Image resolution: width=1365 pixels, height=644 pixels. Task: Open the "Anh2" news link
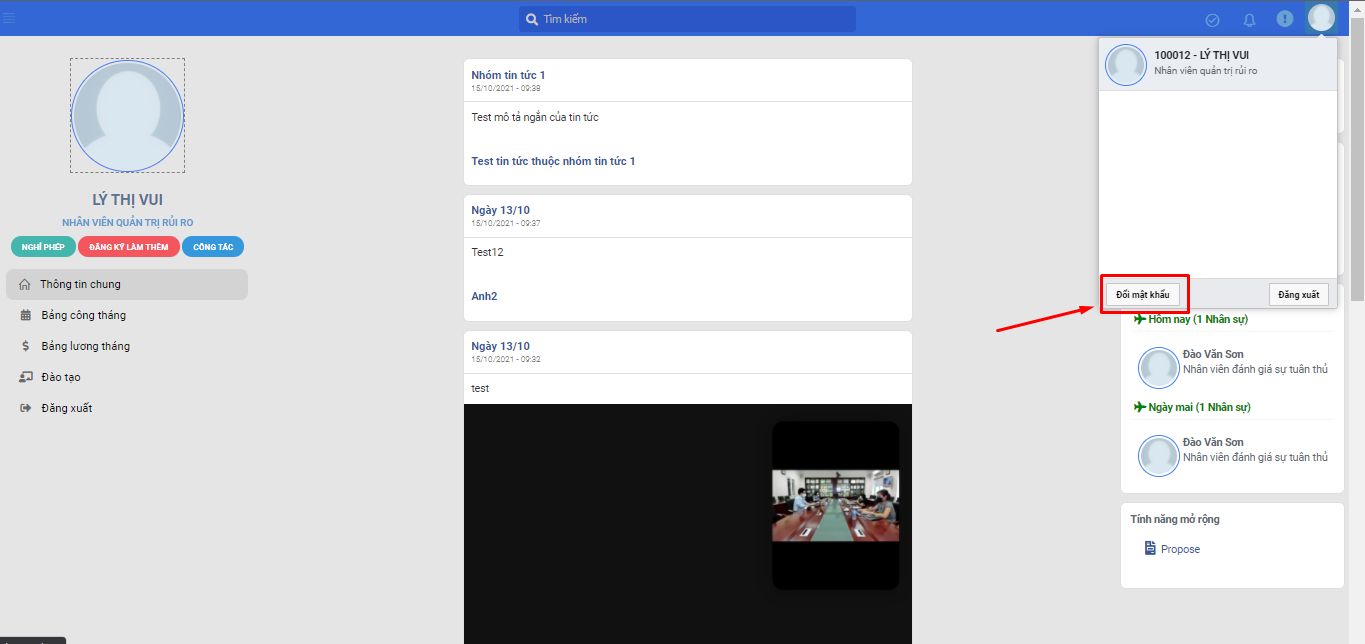click(484, 297)
